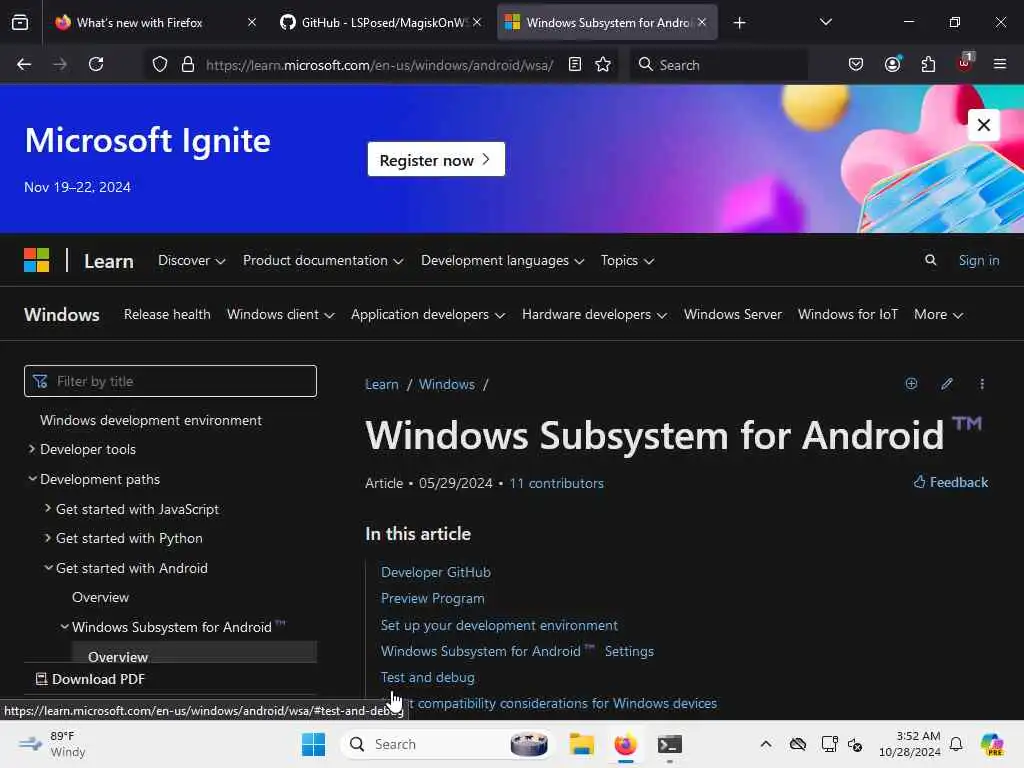Switch to What's new with Firefox tab
Viewport: 1024px width, 768px height.
[x=139, y=23]
